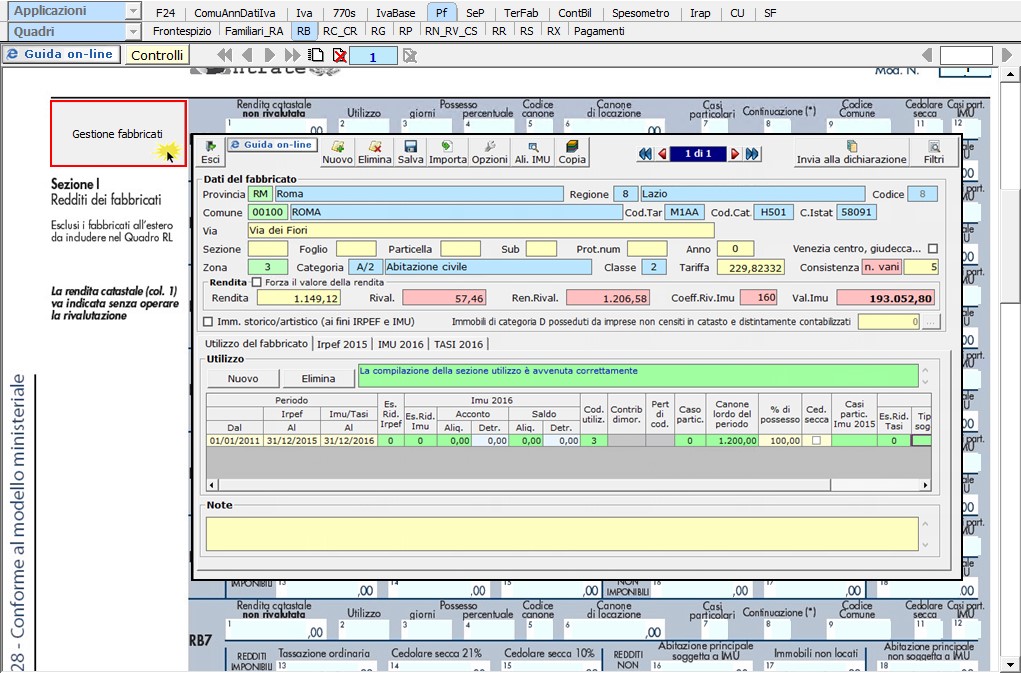Add a new module page in main toolbar
Viewport: 1021px width, 673px height.
[316, 55]
